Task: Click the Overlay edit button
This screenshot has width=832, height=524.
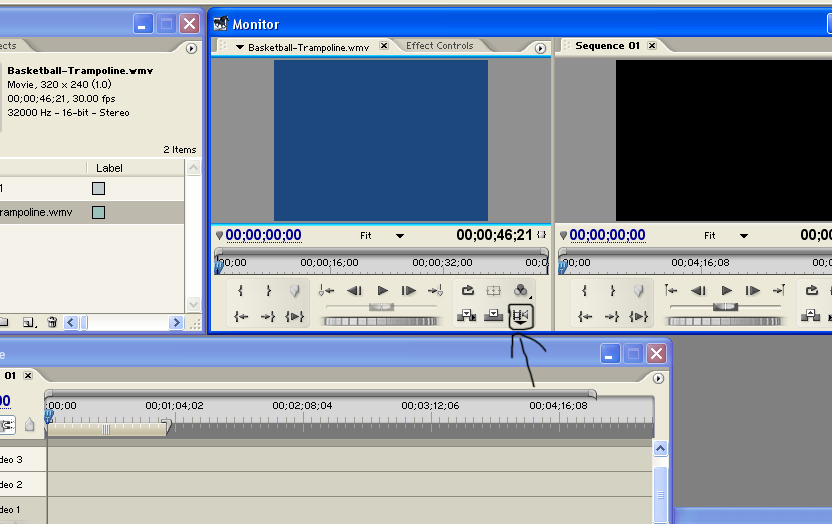Action: [493, 316]
